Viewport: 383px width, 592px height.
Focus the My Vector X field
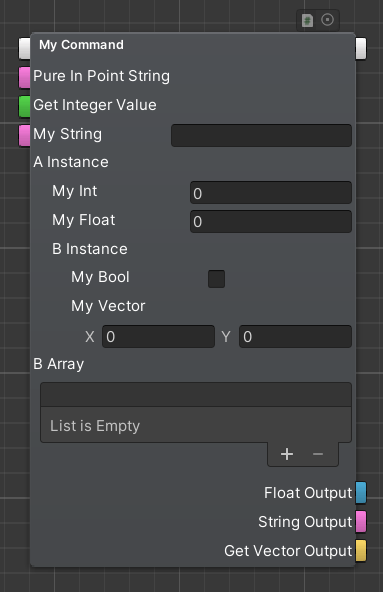coord(158,336)
